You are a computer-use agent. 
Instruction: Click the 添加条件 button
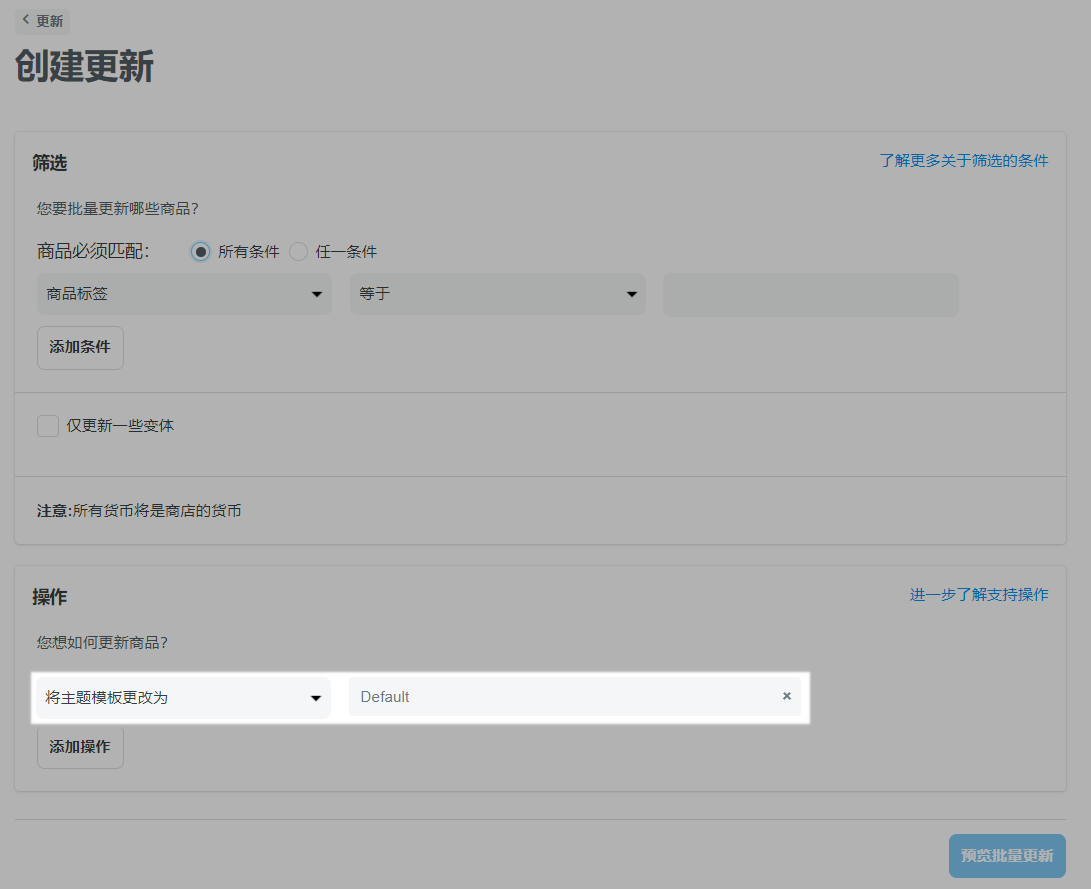click(x=80, y=347)
